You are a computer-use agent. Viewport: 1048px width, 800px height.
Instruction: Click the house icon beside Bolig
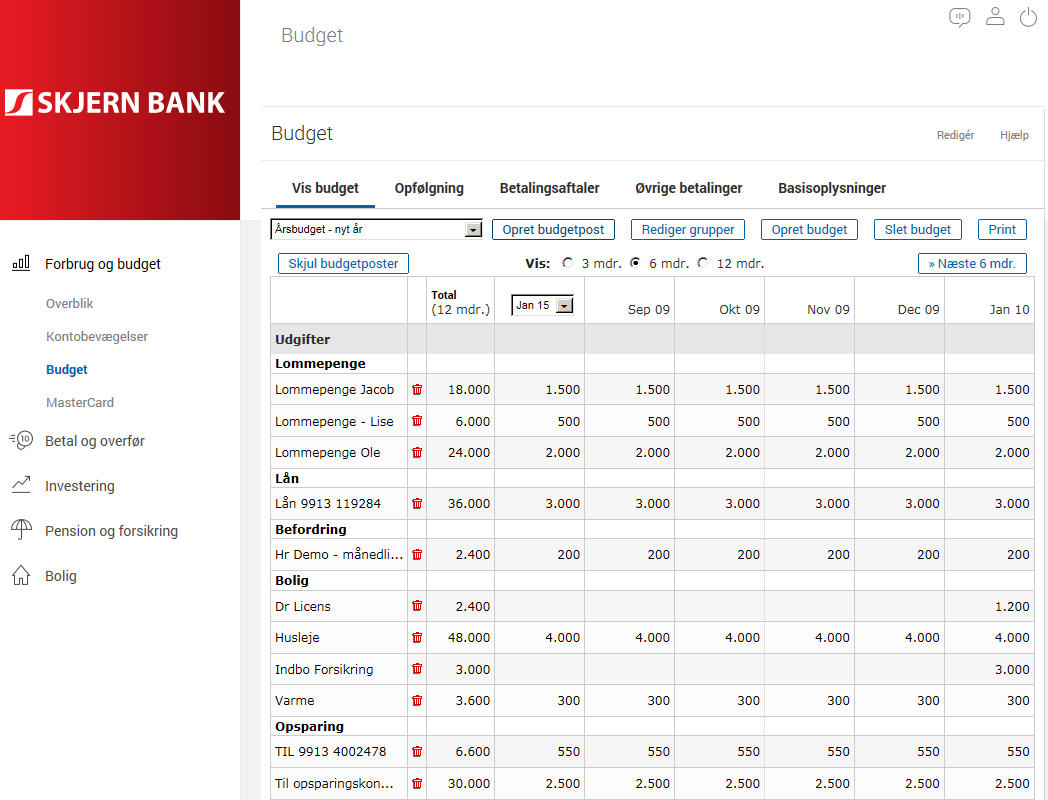[21, 575]
